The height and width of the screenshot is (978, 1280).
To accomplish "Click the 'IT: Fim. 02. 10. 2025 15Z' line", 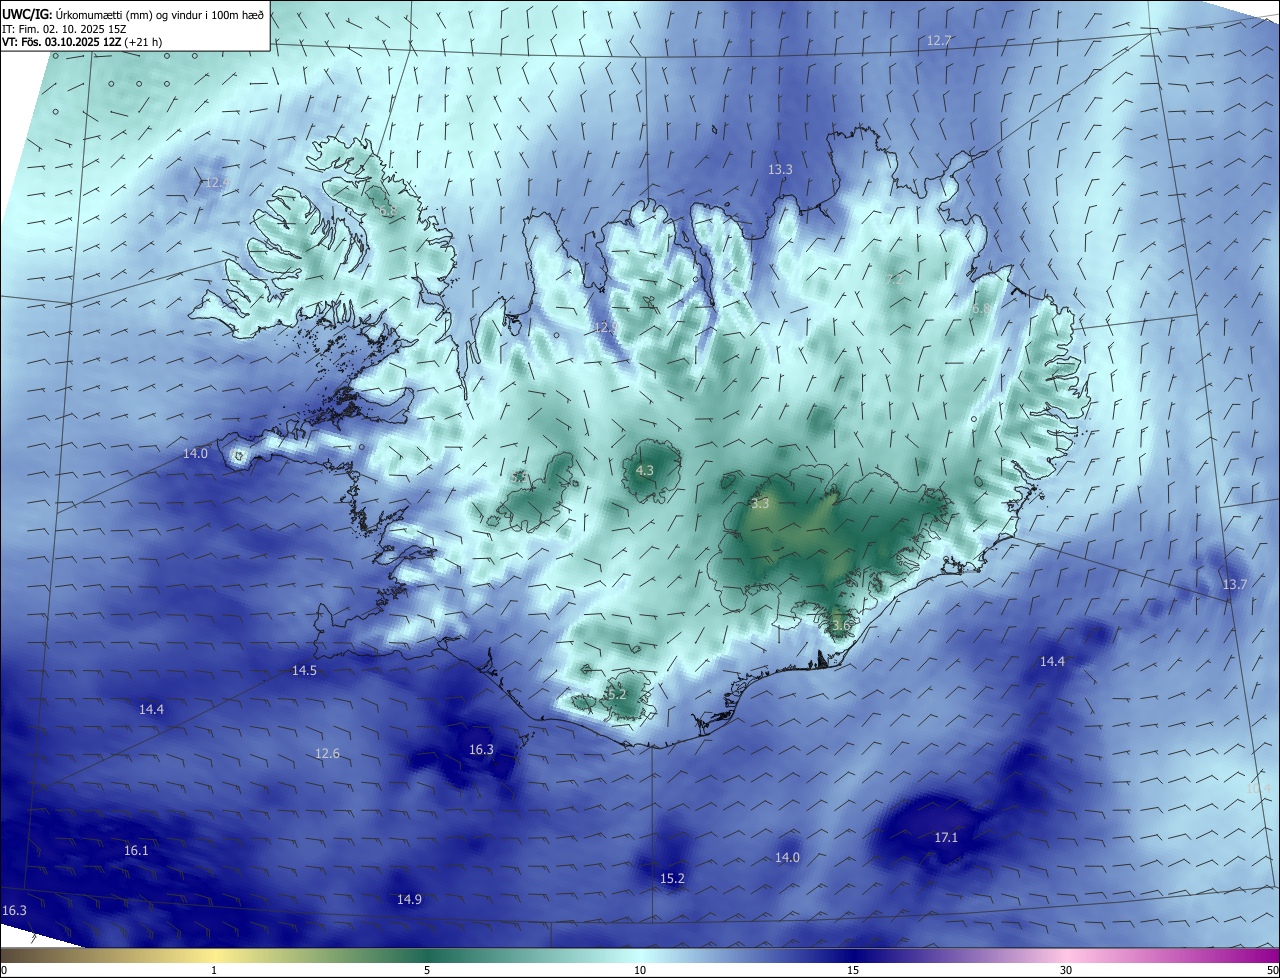I will 64,29.
